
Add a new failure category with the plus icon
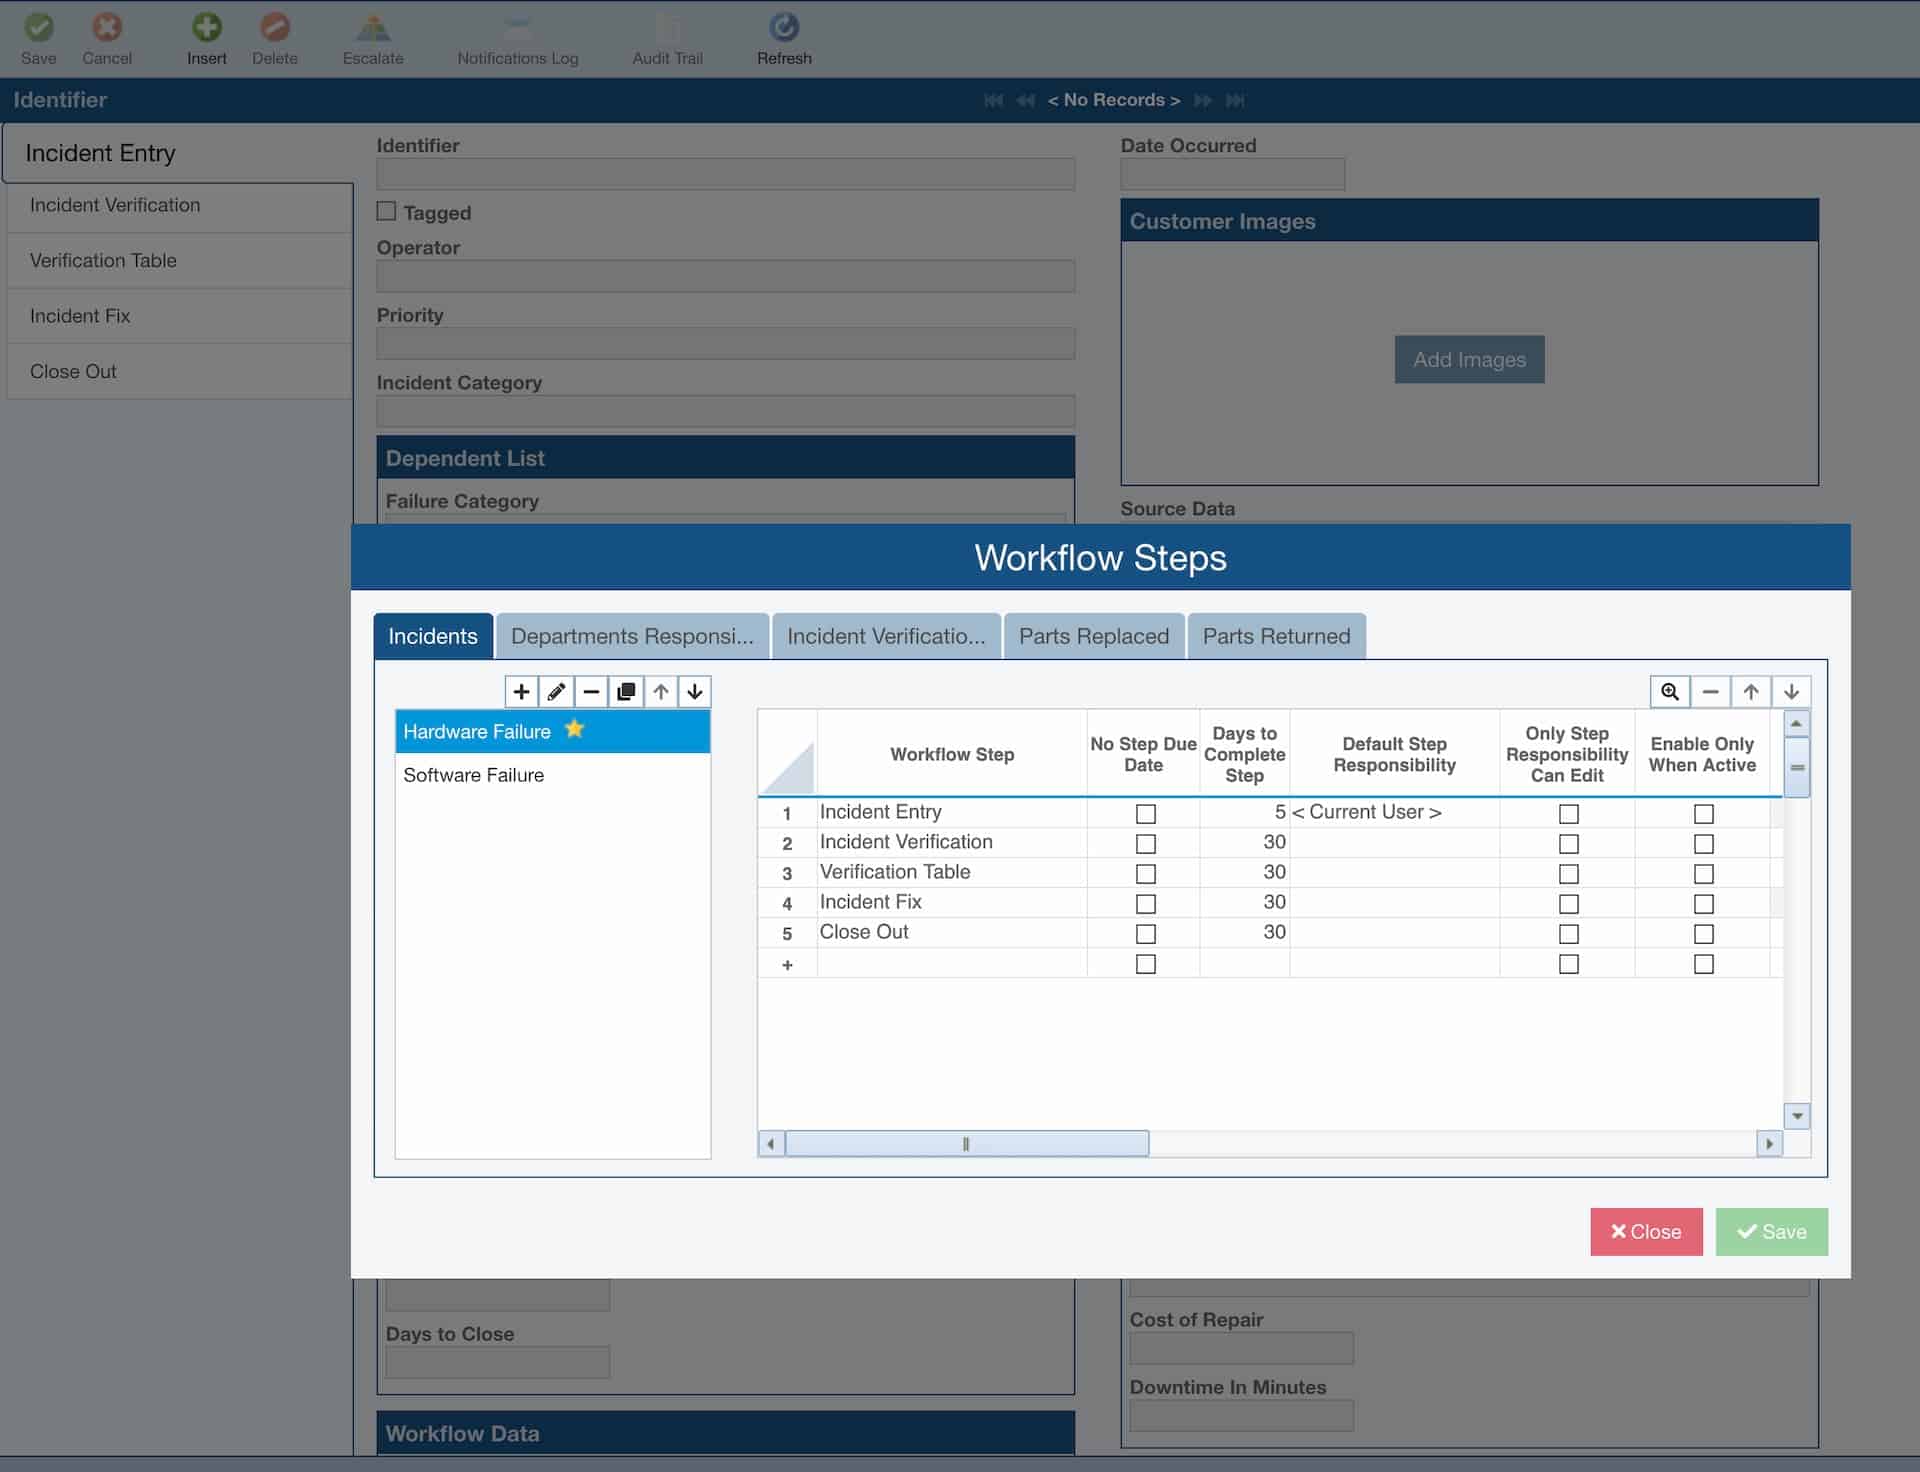tap(521, 691)
